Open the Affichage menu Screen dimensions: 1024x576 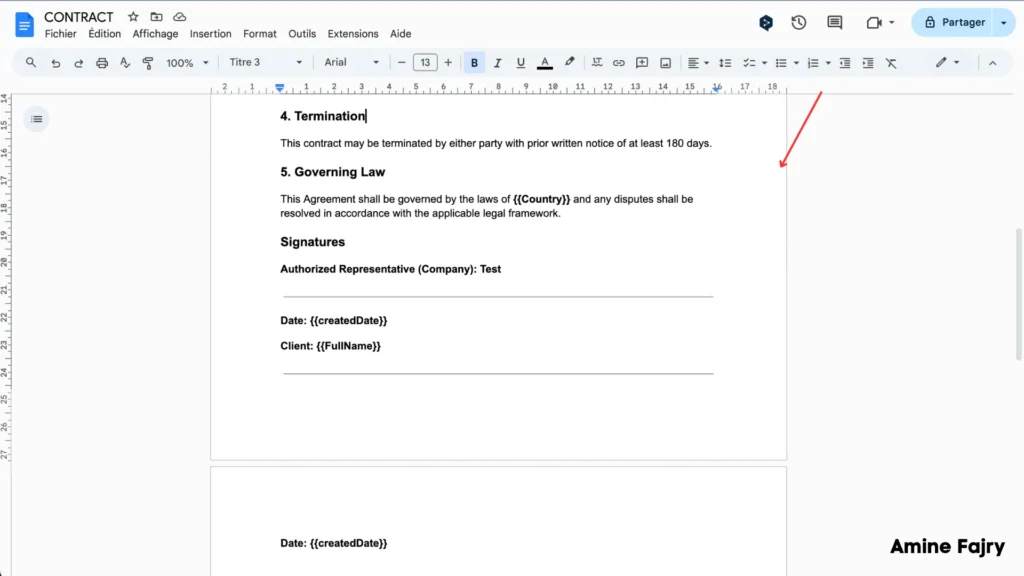click(155, 34)
